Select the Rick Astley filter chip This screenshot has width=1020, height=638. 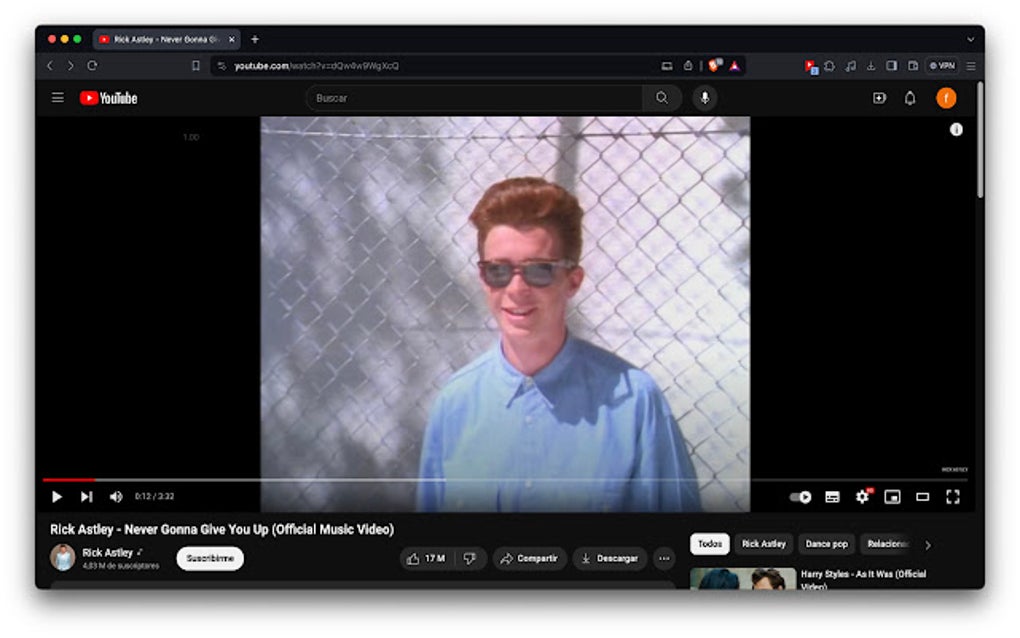click(763, 543)
